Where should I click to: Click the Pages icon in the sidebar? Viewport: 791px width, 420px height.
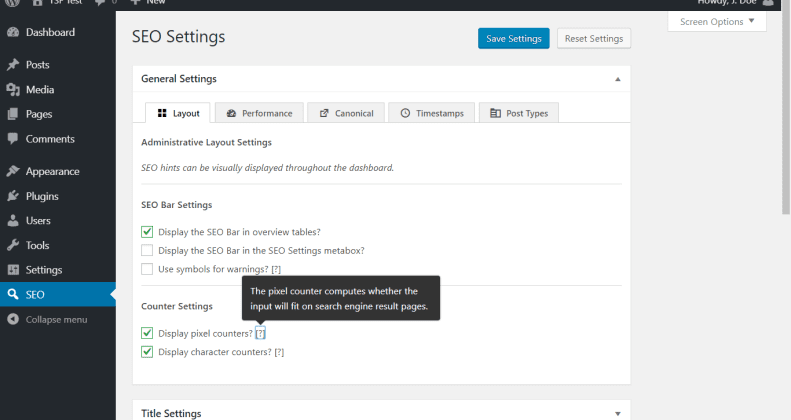pyautogui.click(x=13, y=114)
